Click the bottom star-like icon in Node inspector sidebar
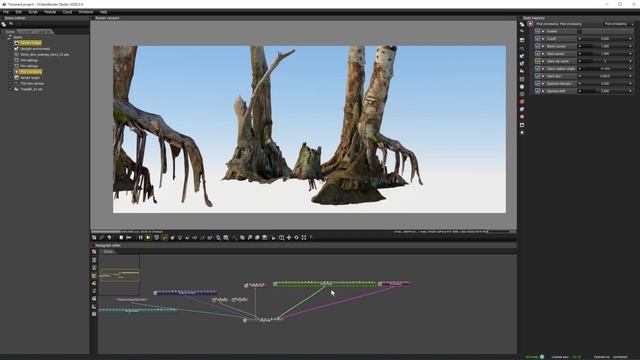The image size is (640, 360). coord(522,133)
